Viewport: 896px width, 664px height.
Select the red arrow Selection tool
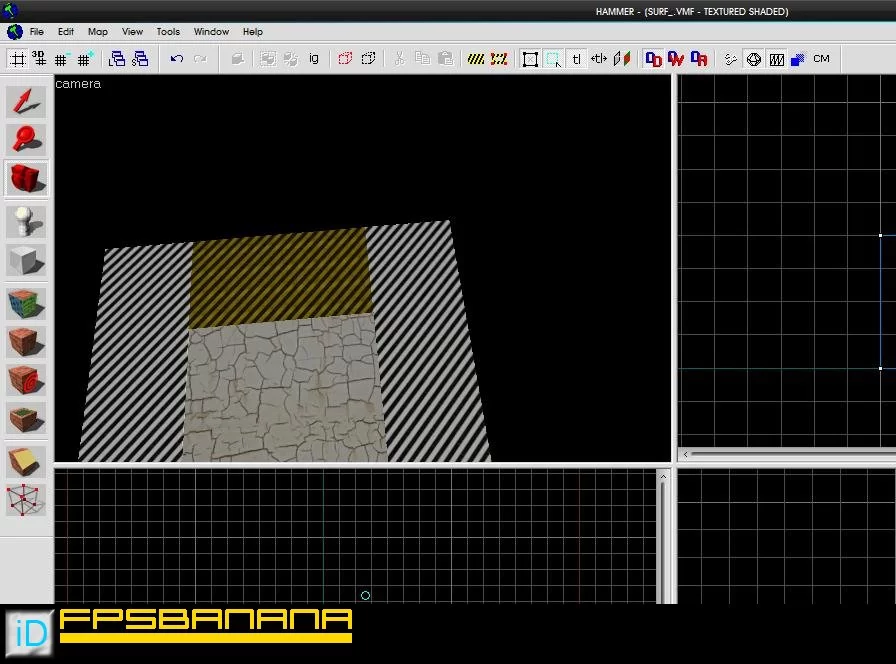coord(26,103)
